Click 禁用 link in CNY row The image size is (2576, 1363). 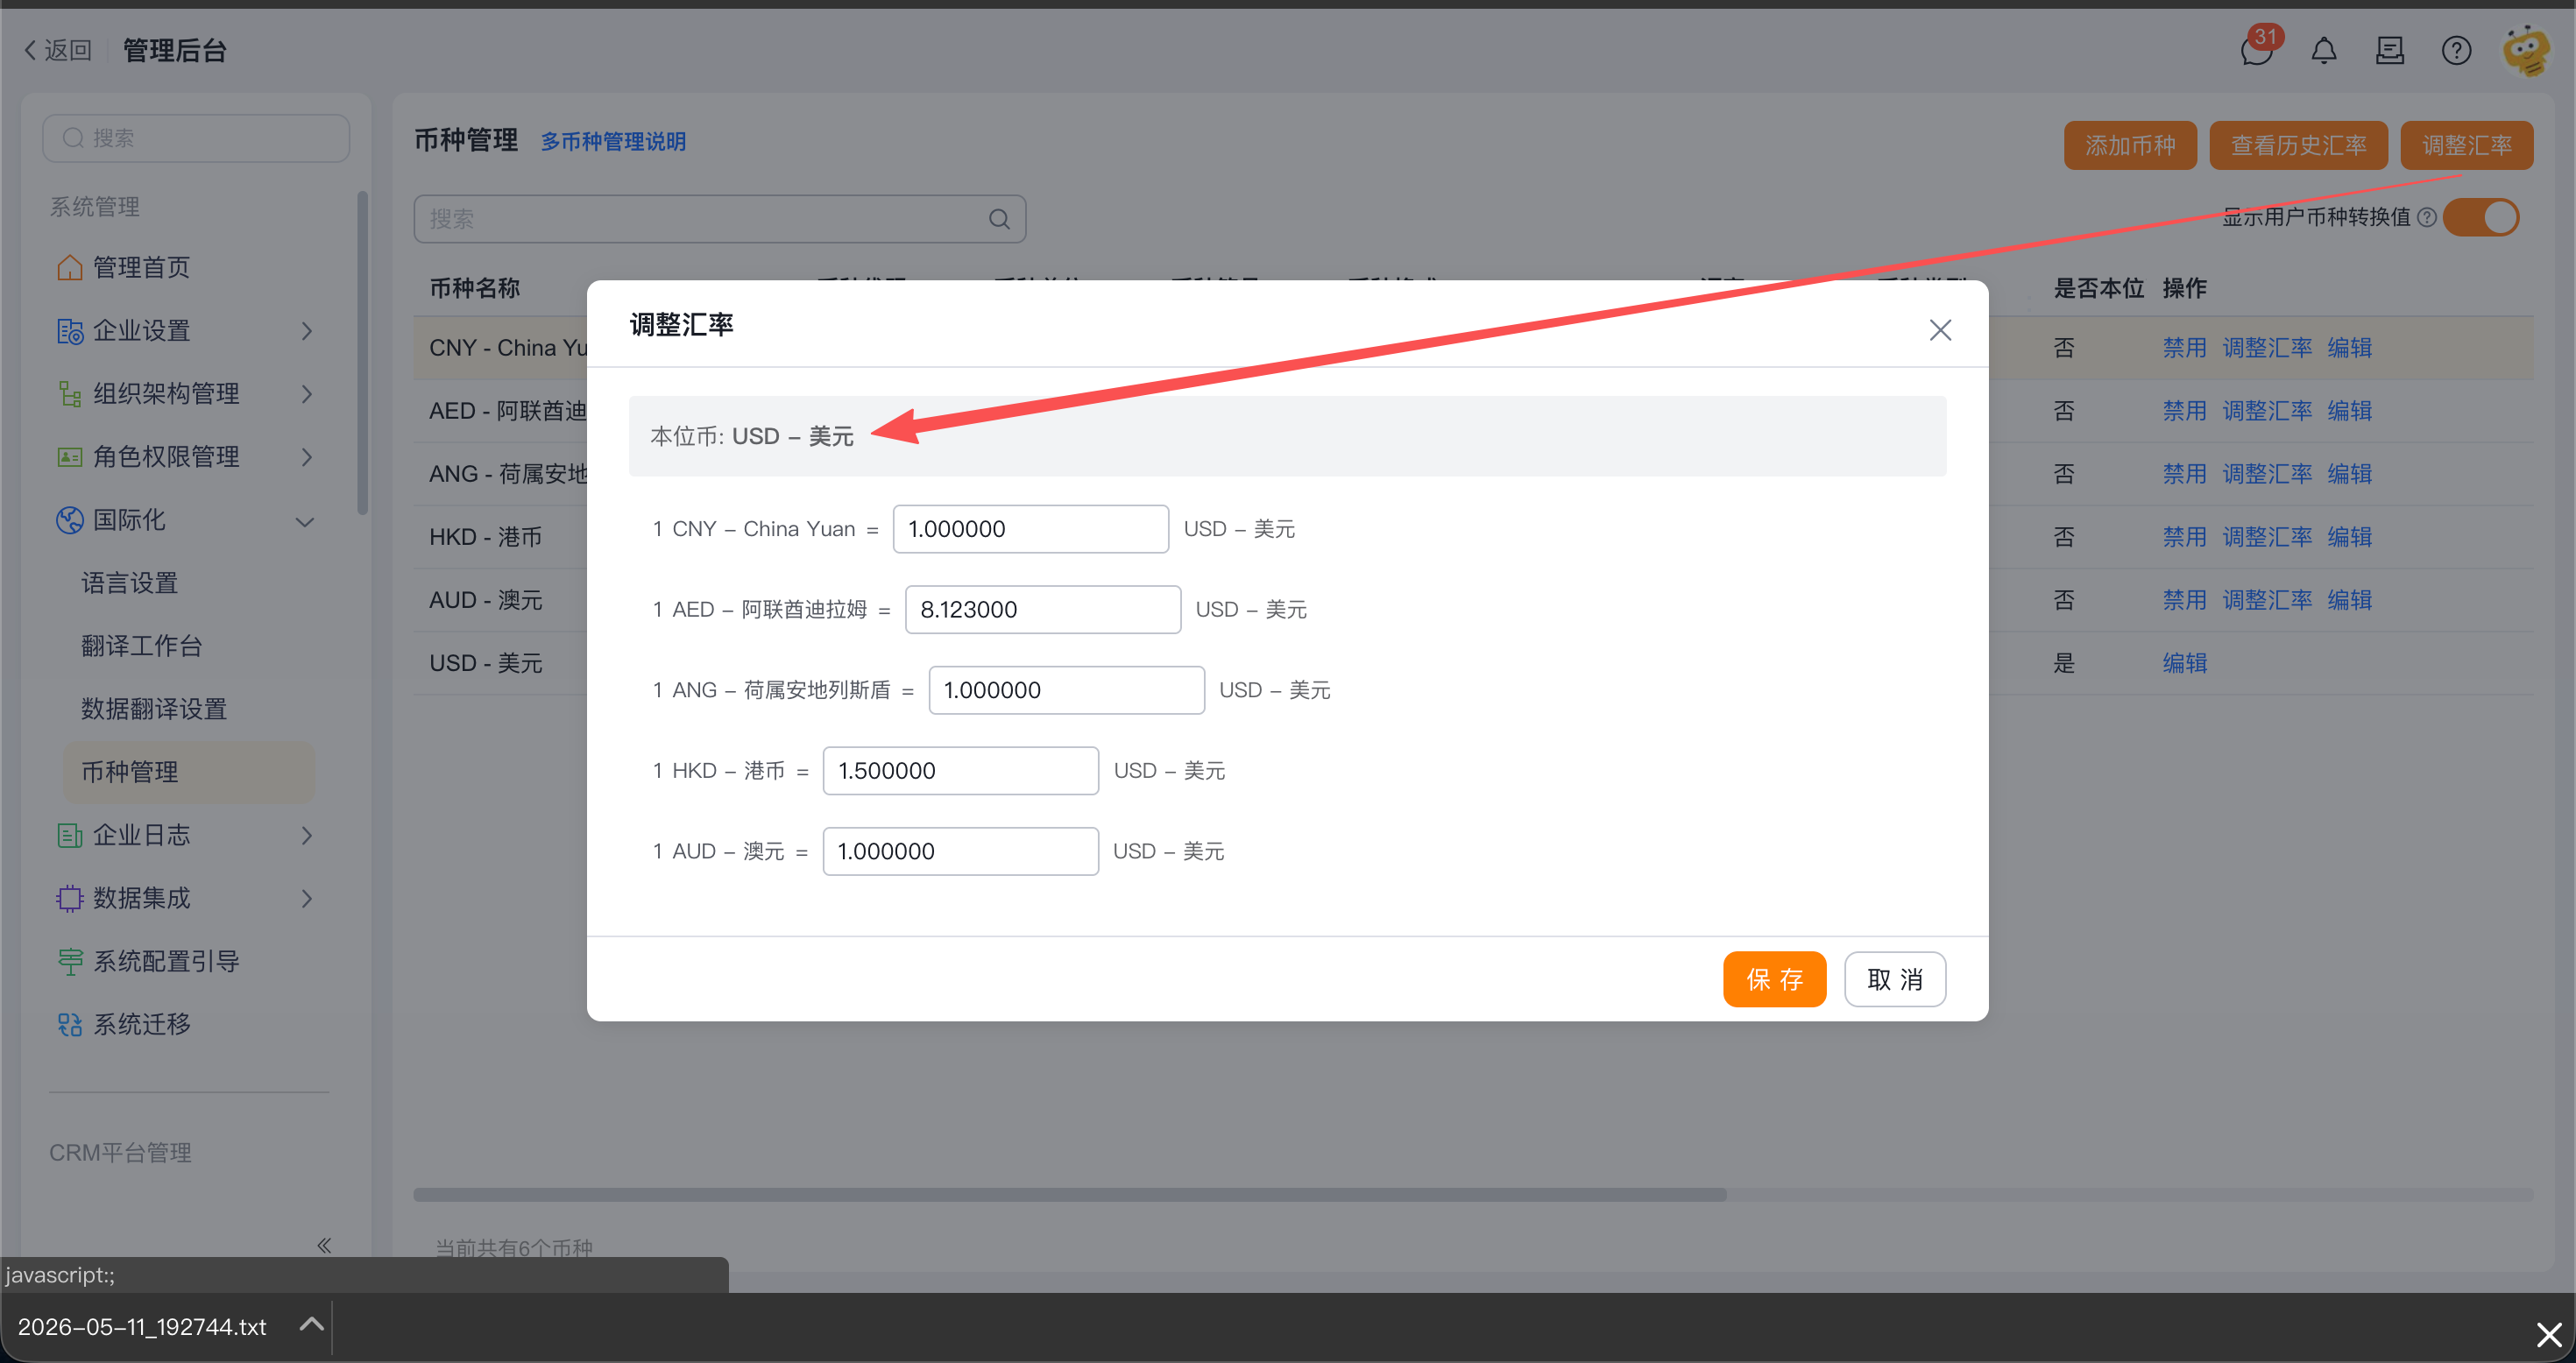click(x=2184, y=347)
